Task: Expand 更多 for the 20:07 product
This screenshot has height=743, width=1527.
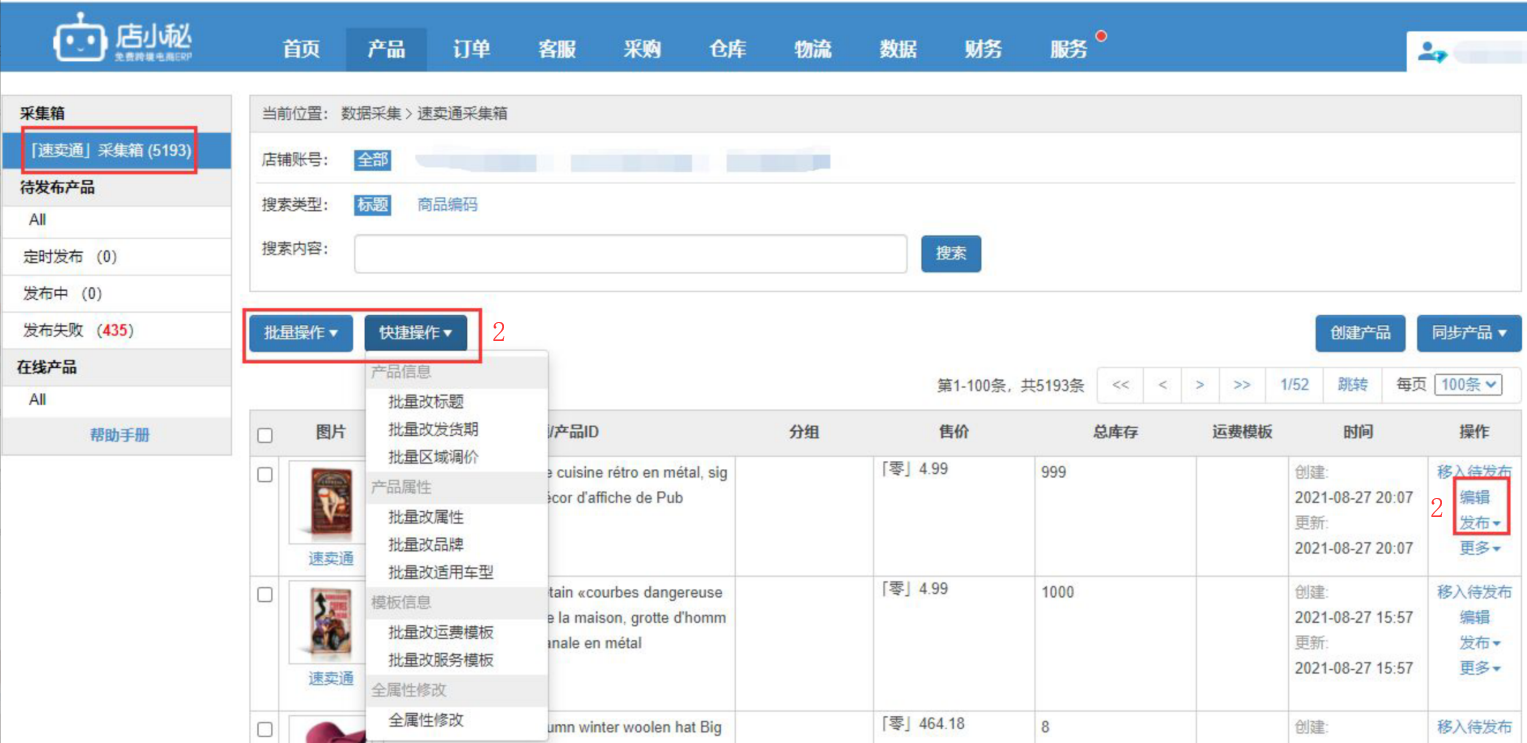Action: click(1480, 548)
